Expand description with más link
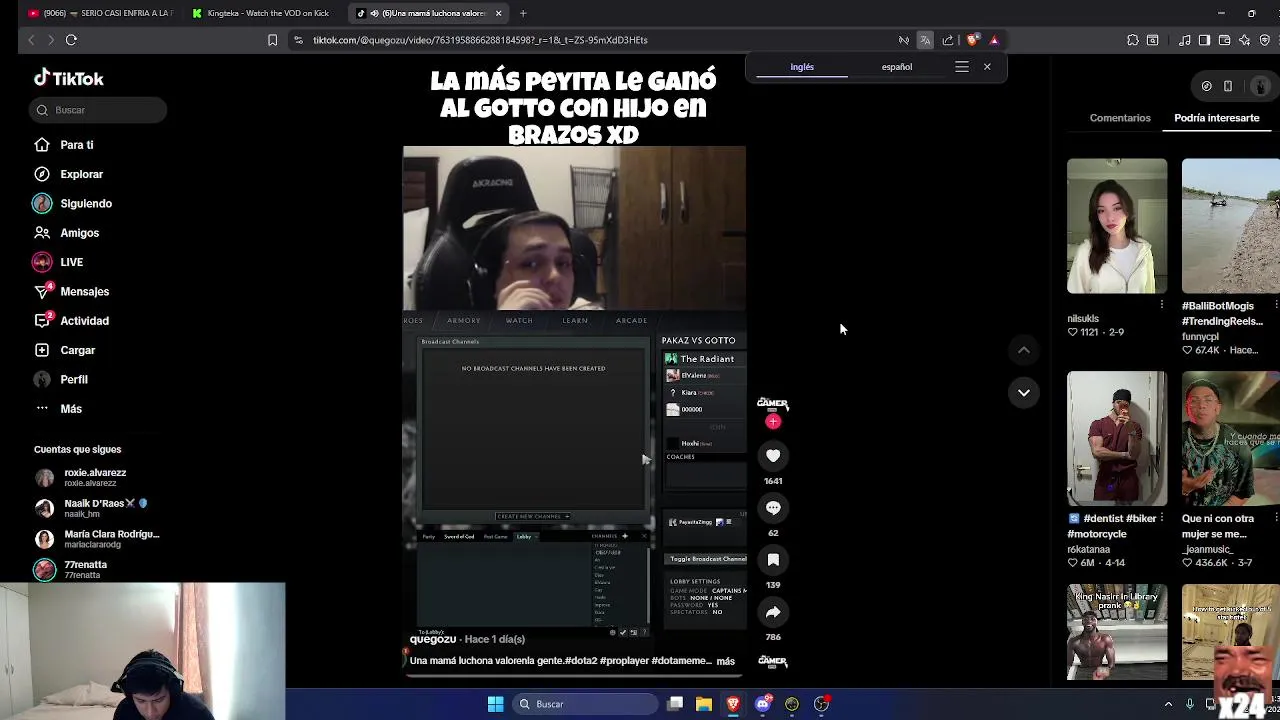 pos(725,661)
